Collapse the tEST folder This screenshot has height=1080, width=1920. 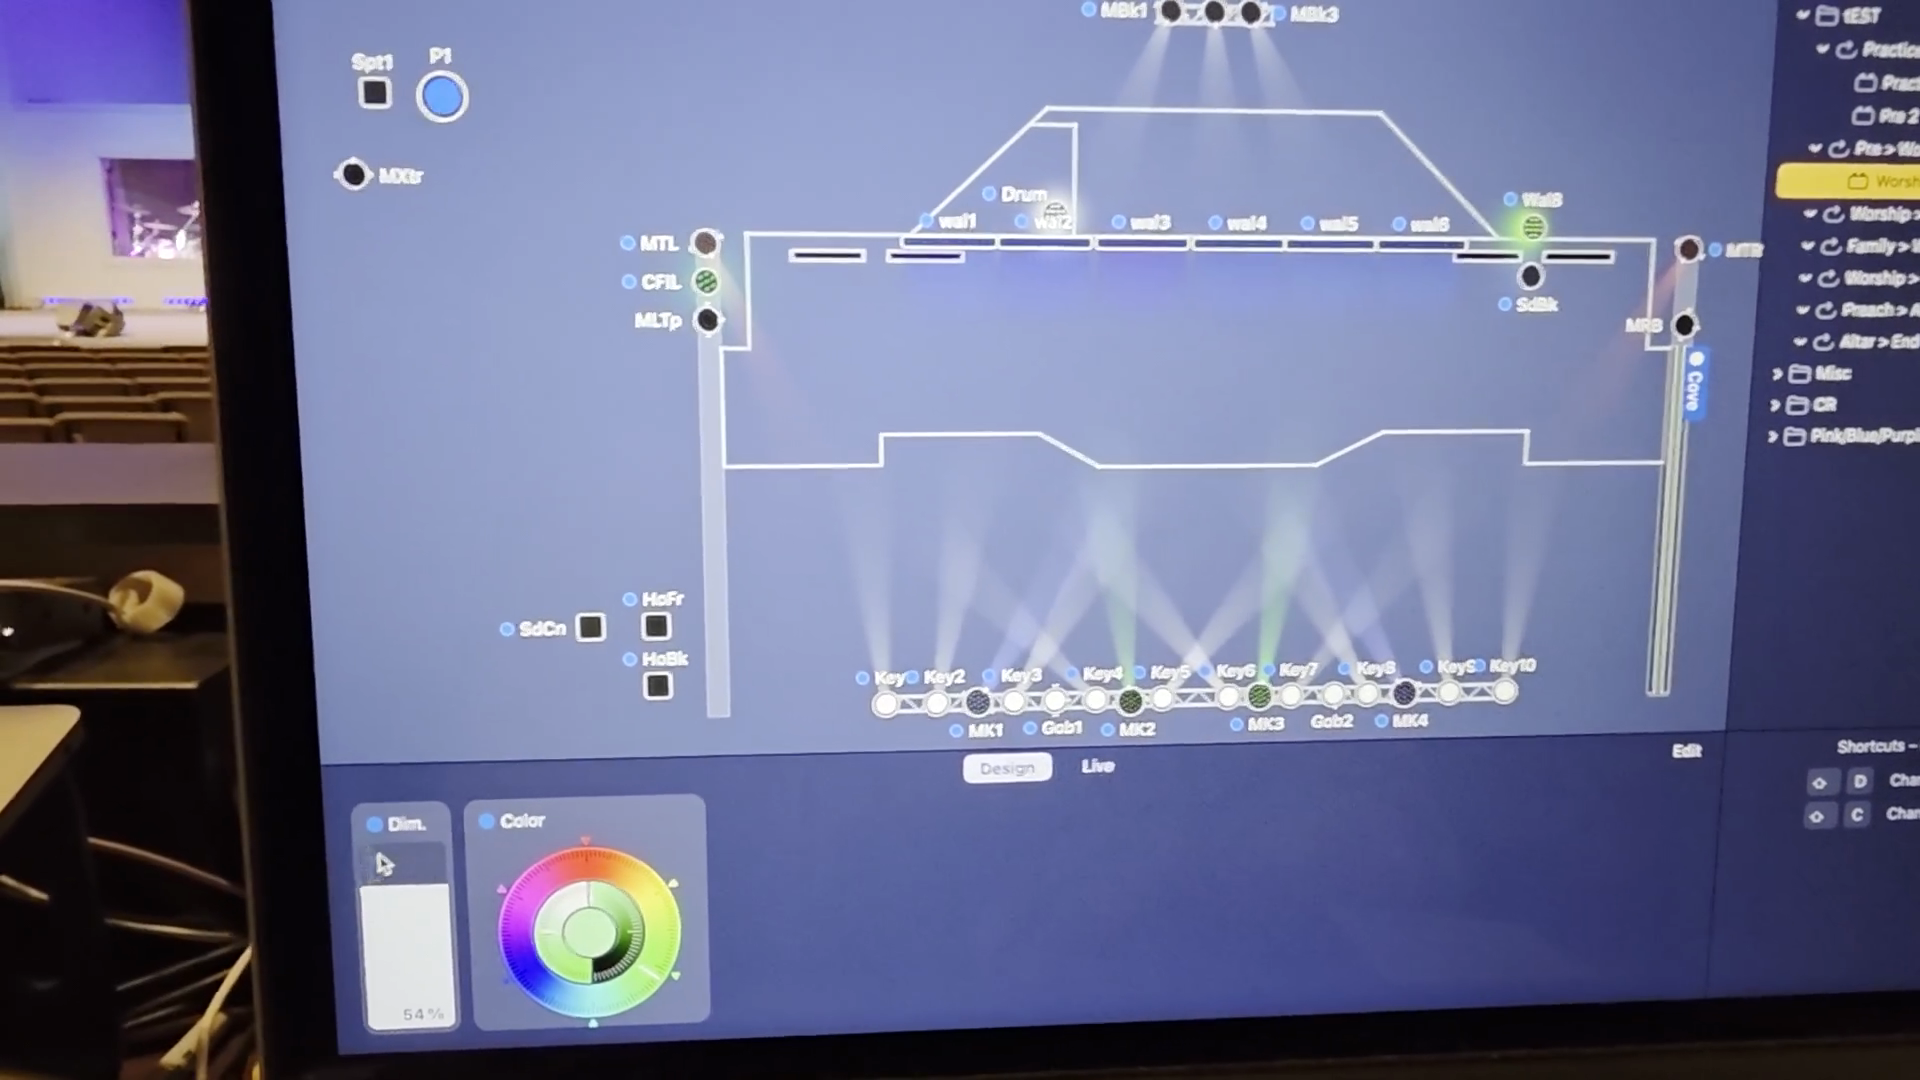tap(1802, 14)
